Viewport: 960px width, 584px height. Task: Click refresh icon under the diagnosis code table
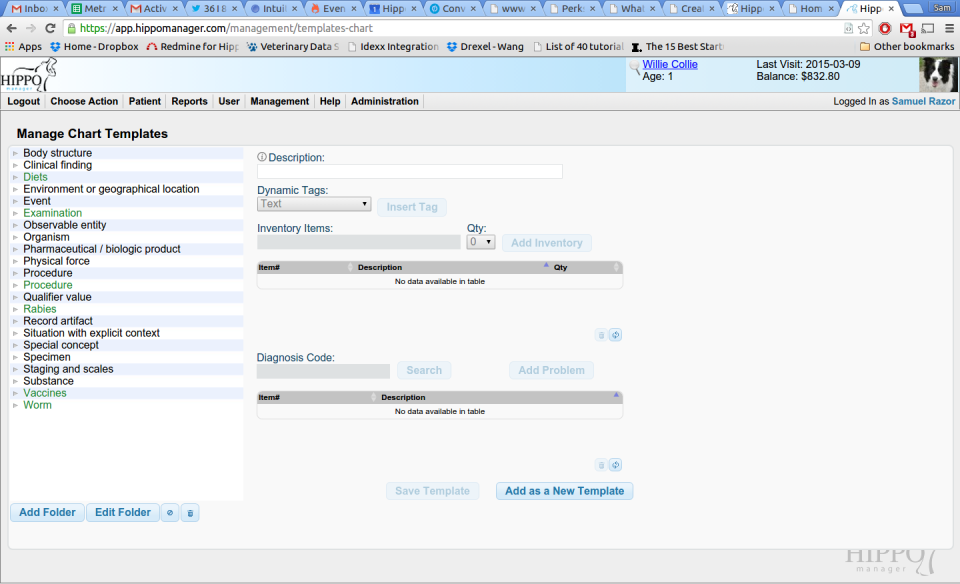[615, 465]
